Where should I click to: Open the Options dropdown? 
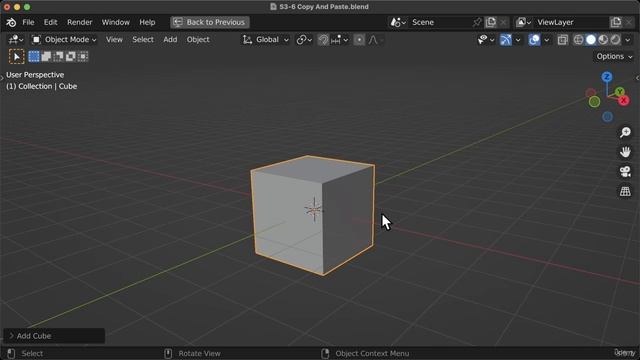[x=614, y=56]
